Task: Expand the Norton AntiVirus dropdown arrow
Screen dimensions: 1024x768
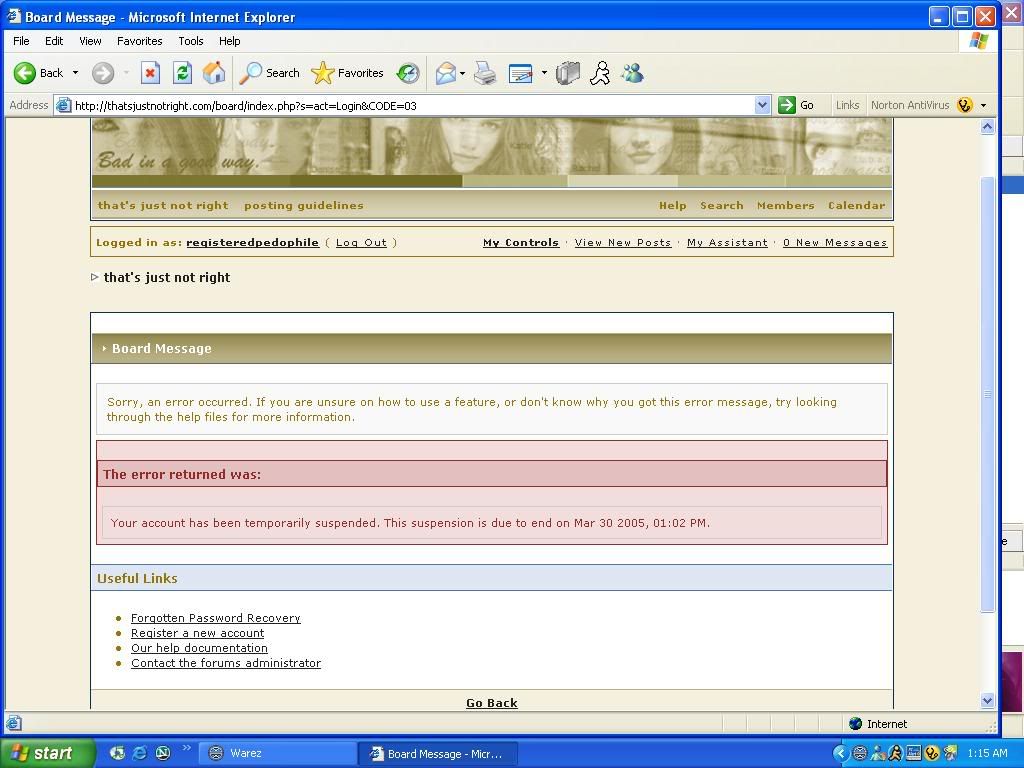Action: click(x=983, y=105)
